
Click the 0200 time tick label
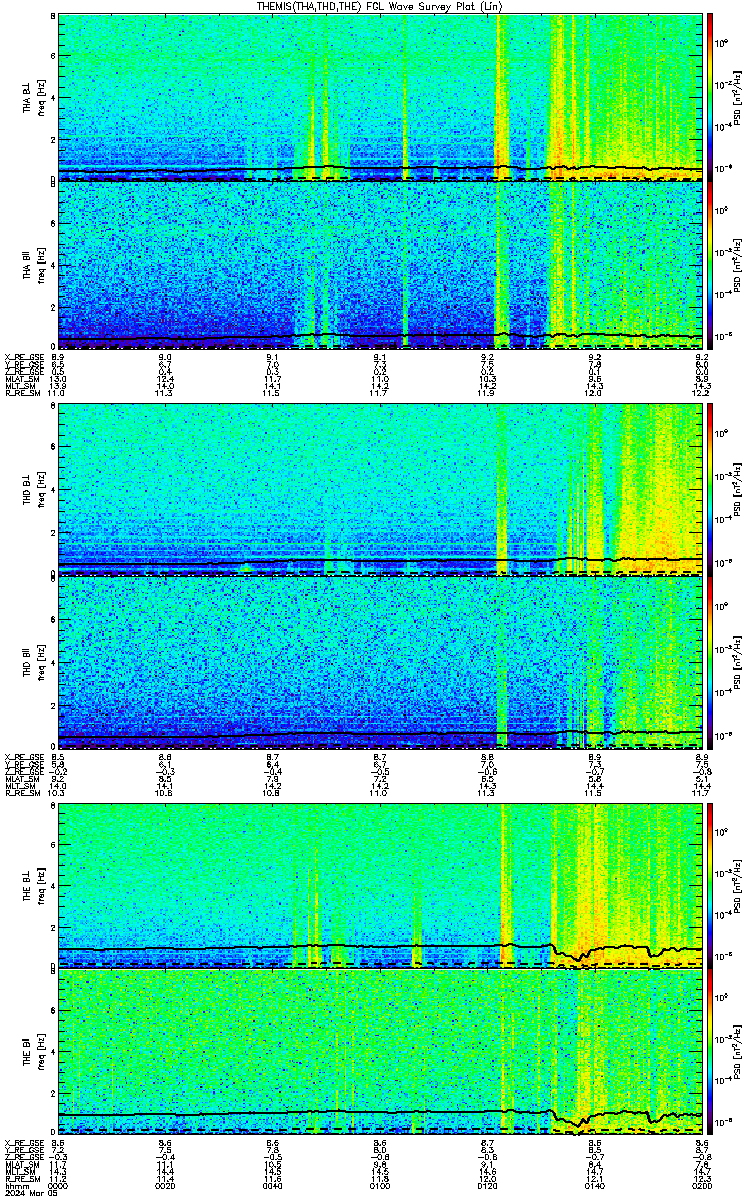701,1186
